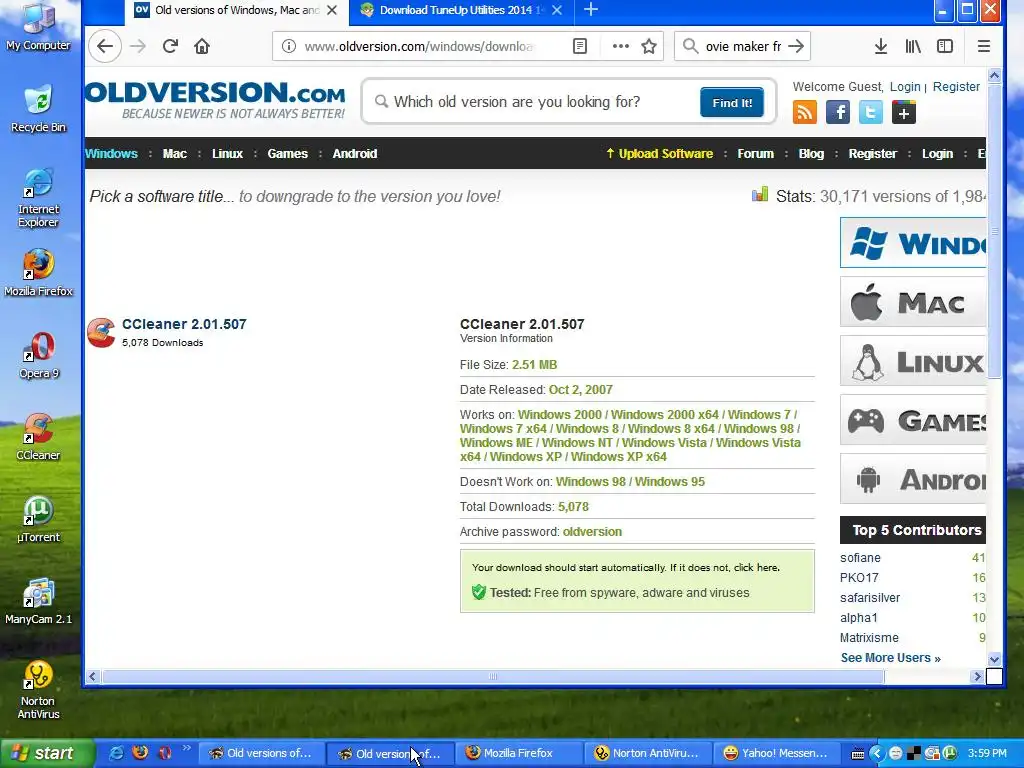Screen dimensions: 1024x768
Task: Select Windows in site navigation bar
Action: pyautogui.click(x=111, y=153)
